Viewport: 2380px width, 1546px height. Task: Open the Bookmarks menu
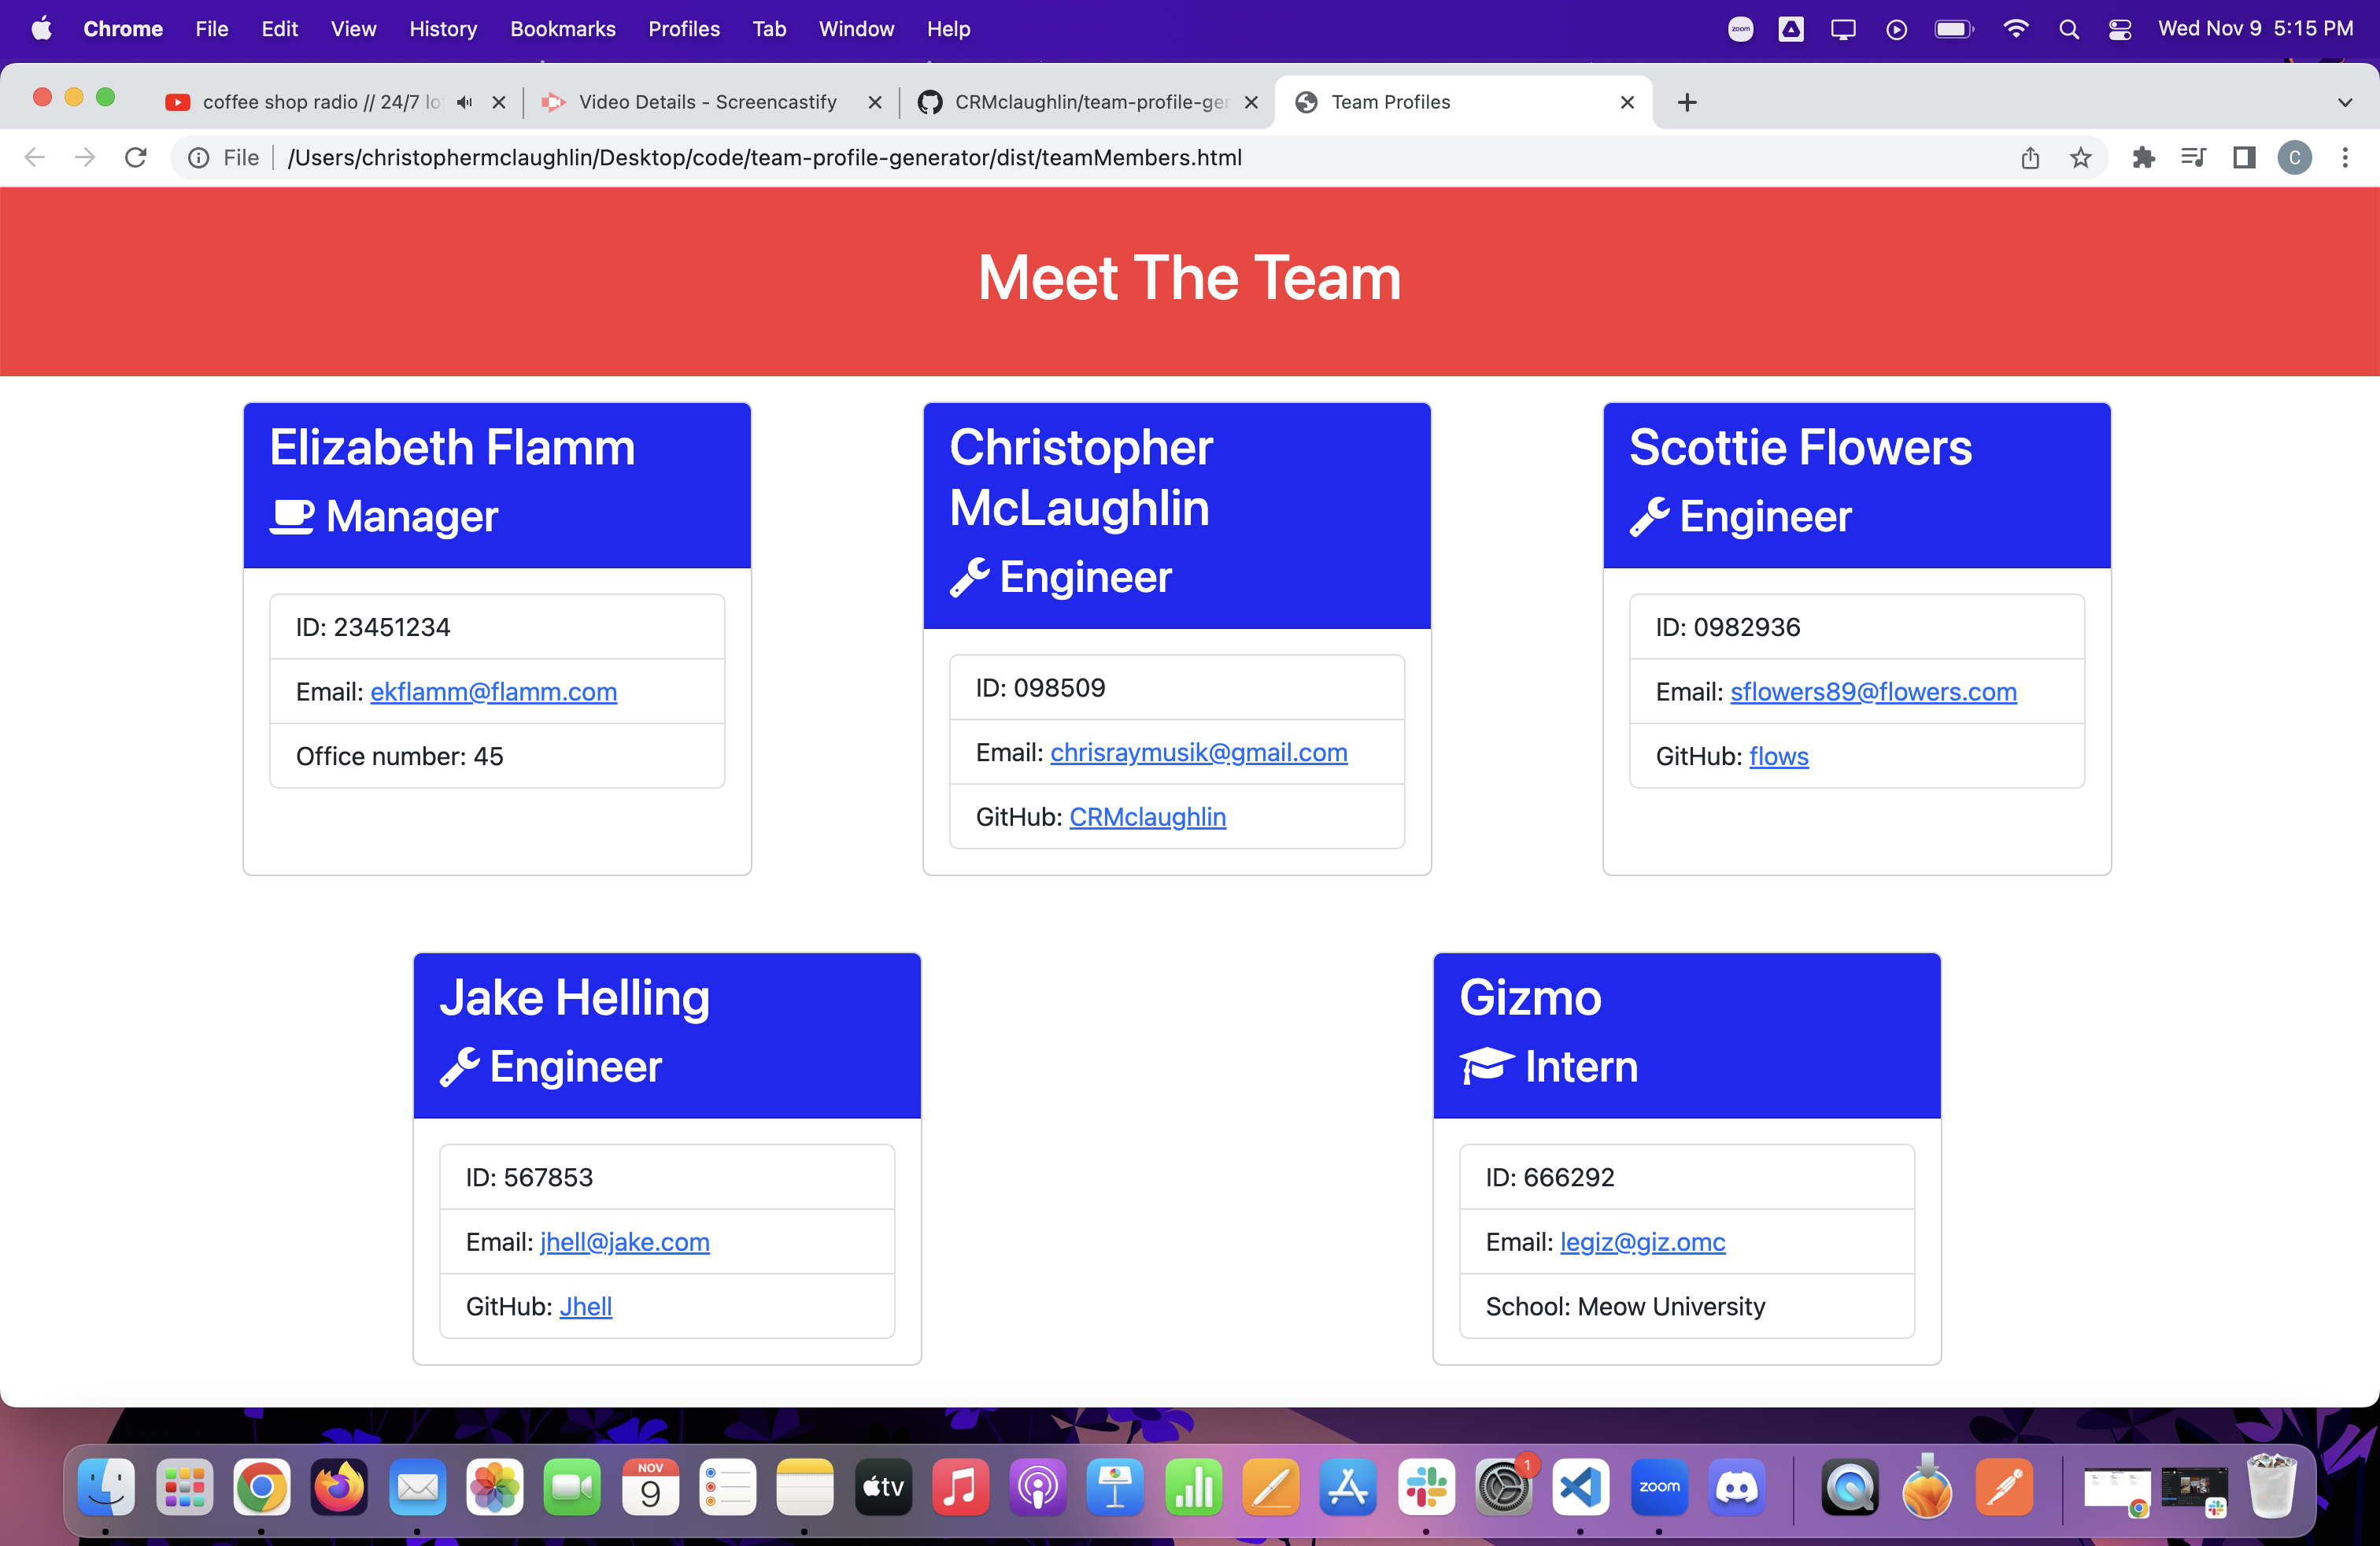(562, 29)
